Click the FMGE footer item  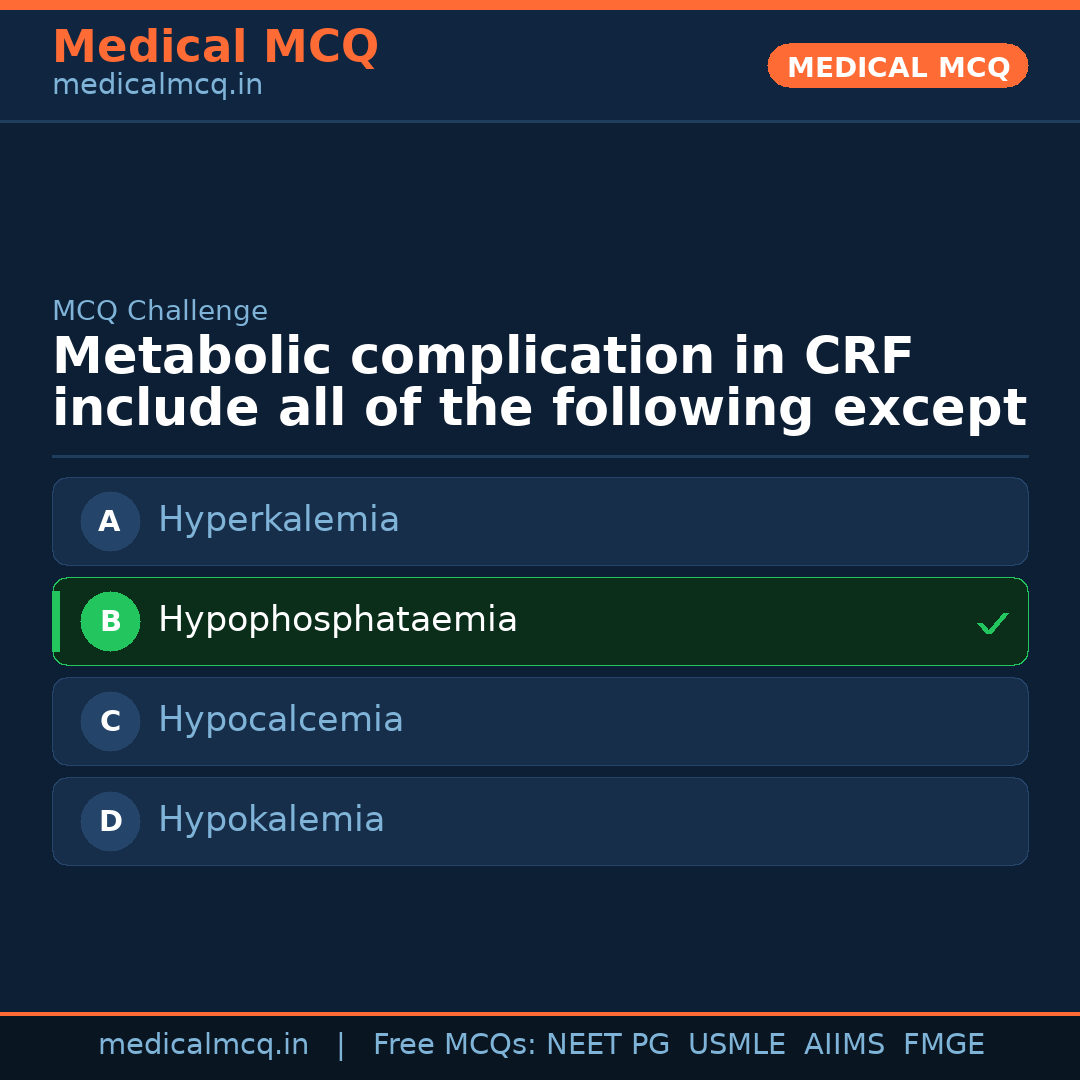[x=943, y=1045]
